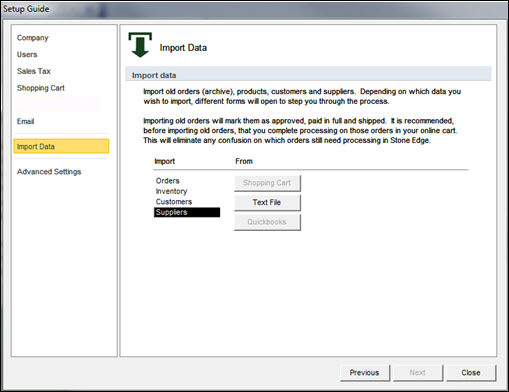Open the Sales Tax section
The width and height of the screenshot is (509, 392).
[x=34, y=71]
